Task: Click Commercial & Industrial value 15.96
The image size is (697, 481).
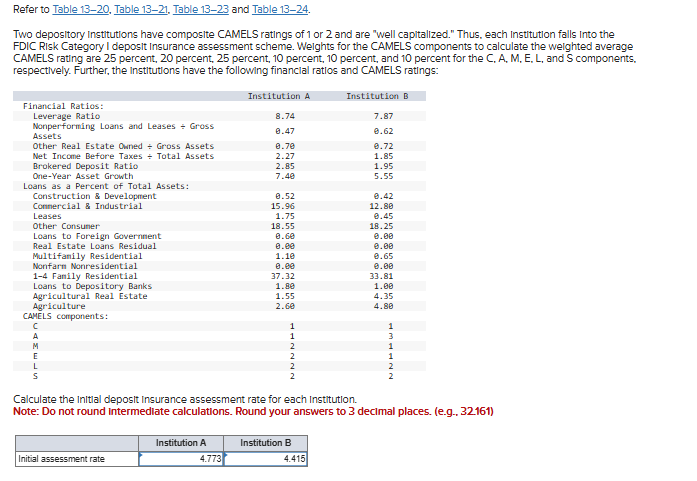Action: (283, 206)
